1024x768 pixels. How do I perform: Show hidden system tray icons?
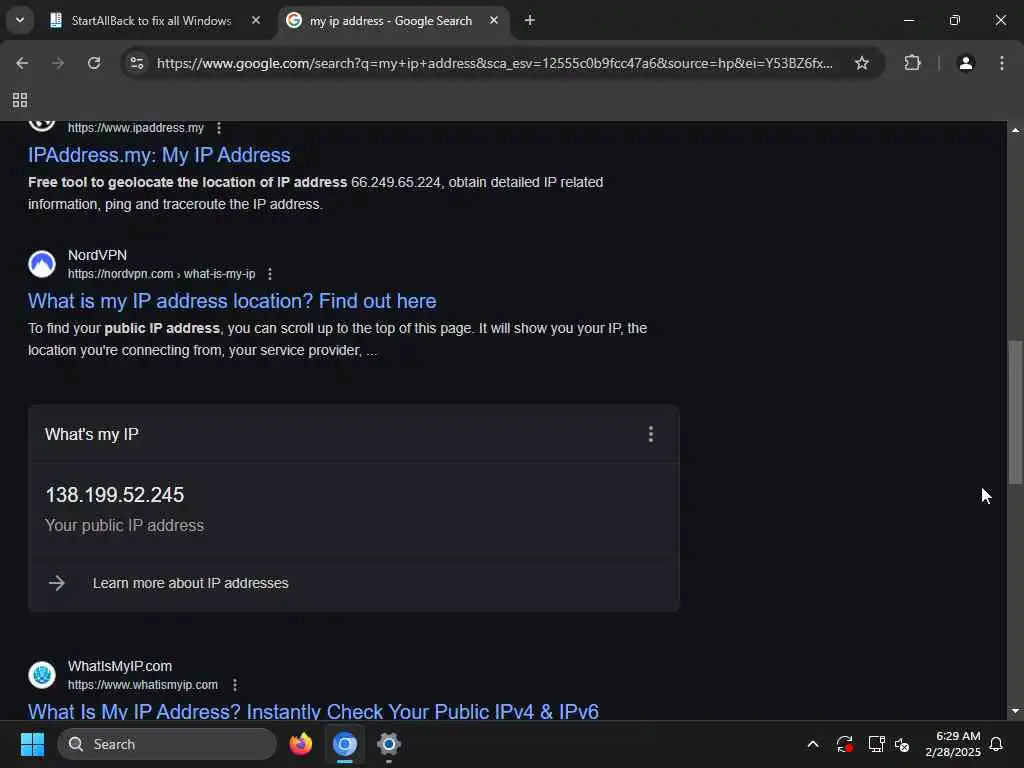pyautogui.click(x=813, y=744)
